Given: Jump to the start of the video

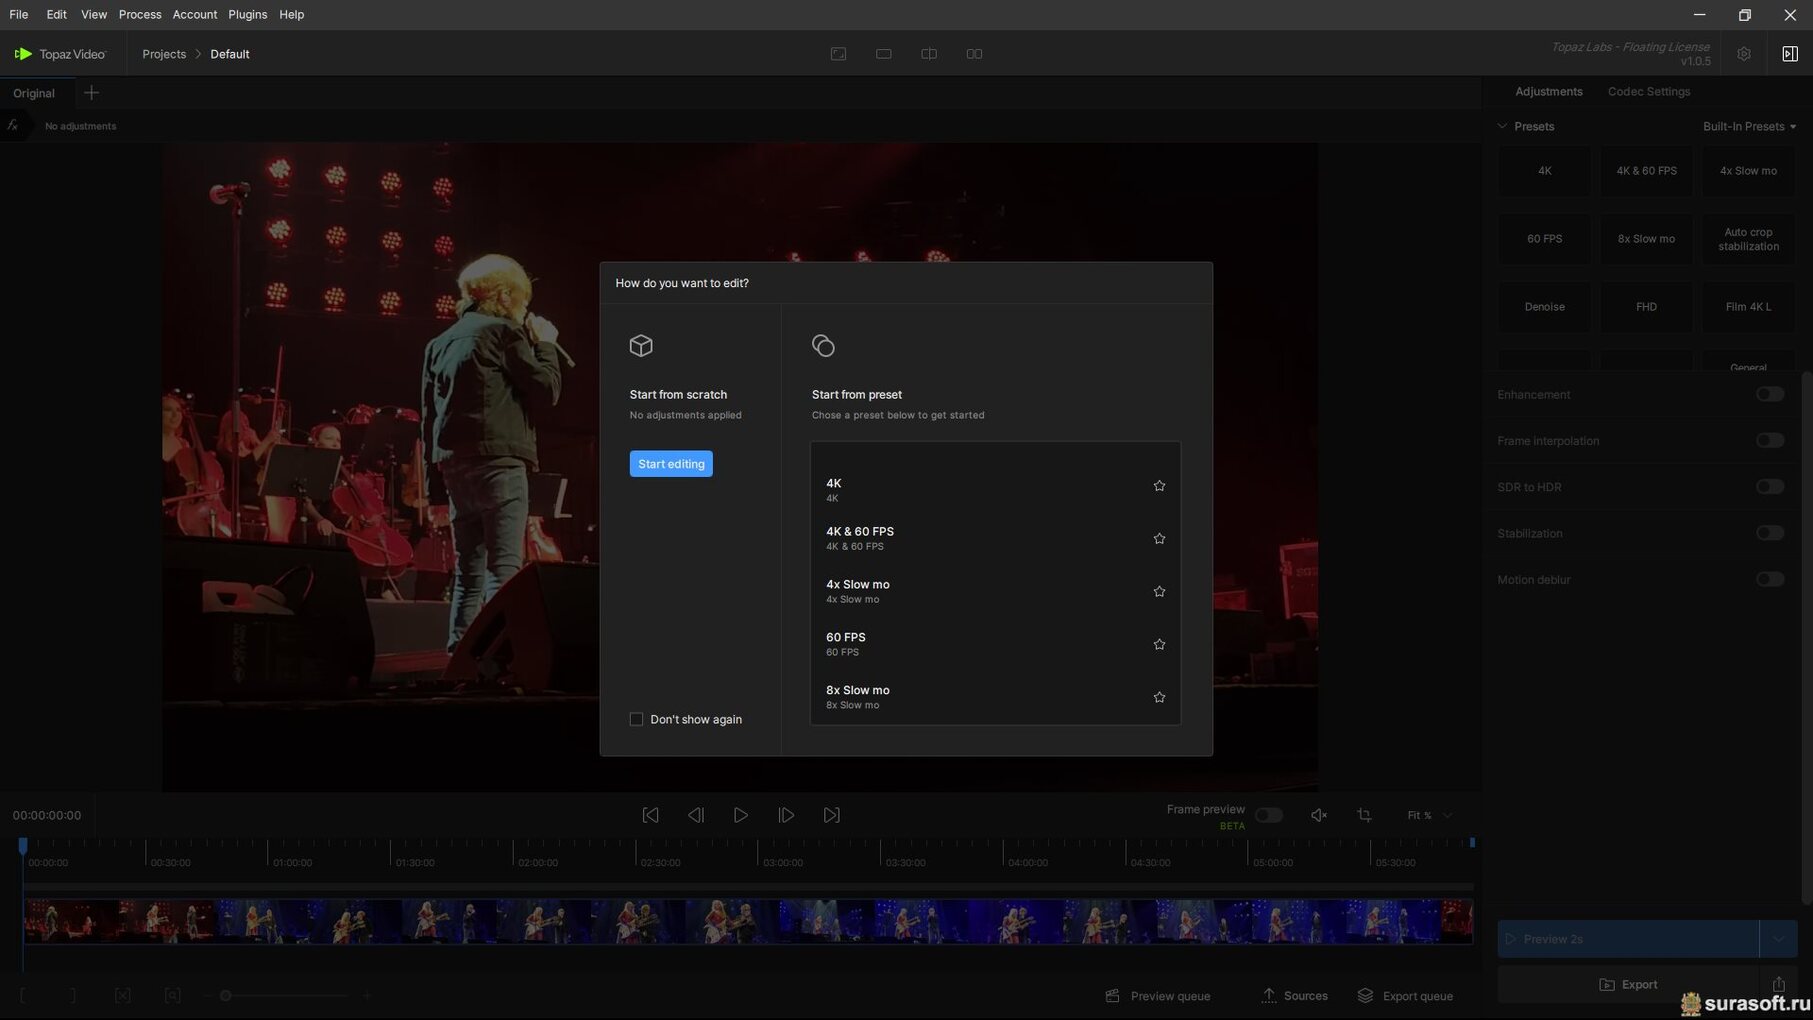Looking at the screenshot, I should tap(650, 815).
